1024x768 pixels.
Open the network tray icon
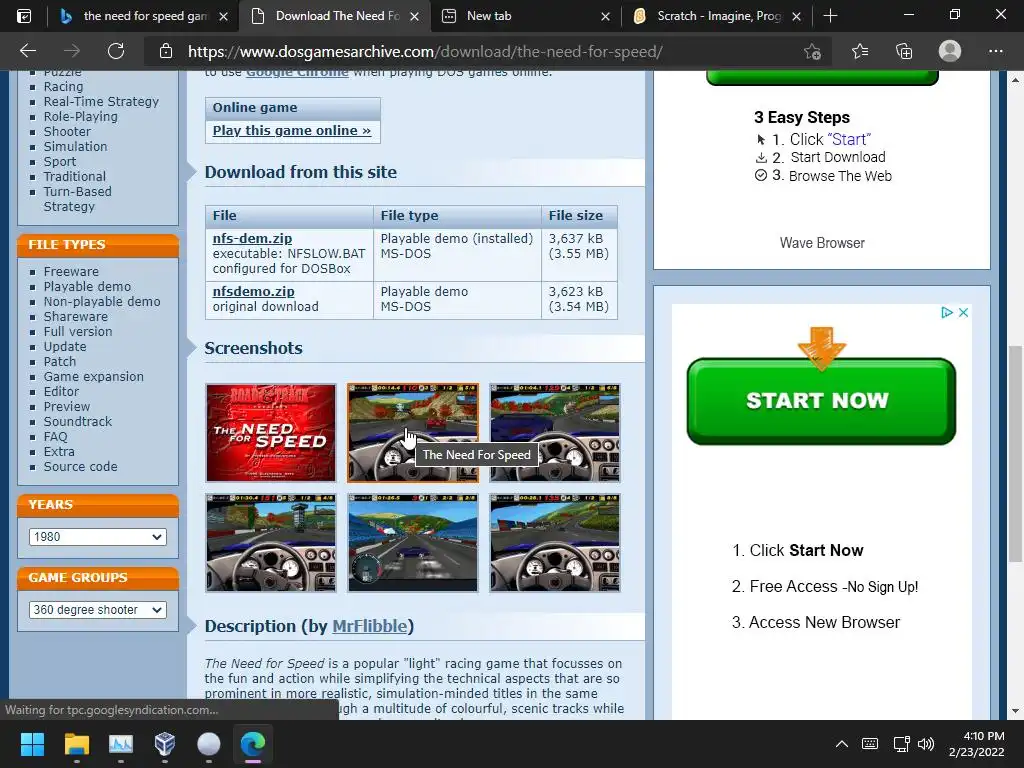901,744
